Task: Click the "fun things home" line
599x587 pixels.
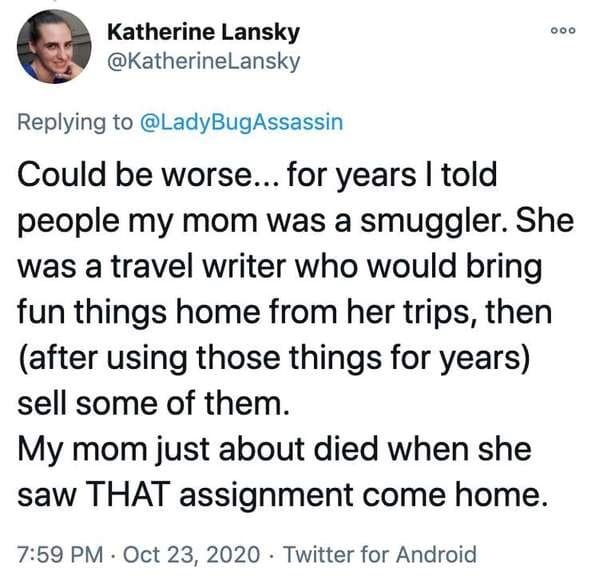Action: pos(285,312)
